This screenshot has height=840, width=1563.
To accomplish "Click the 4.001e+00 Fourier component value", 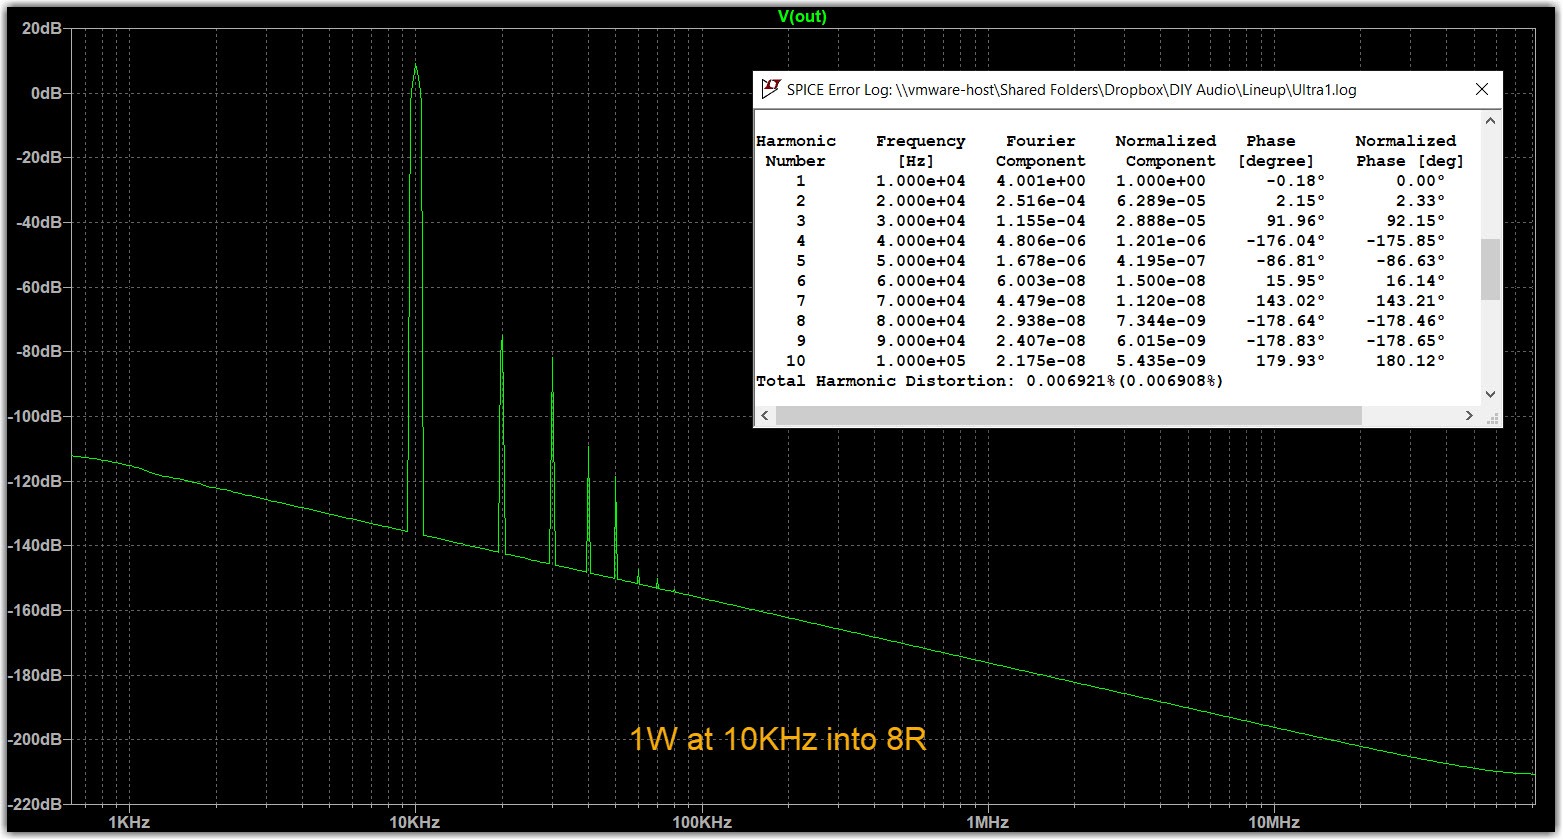I will [x=1040, y=181].
